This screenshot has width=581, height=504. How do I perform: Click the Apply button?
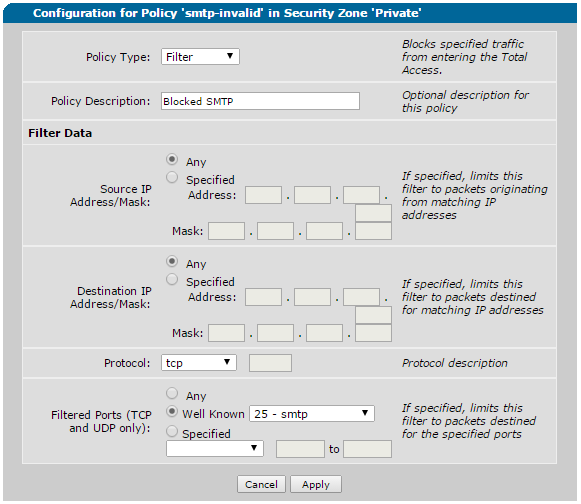coord(316,484)
